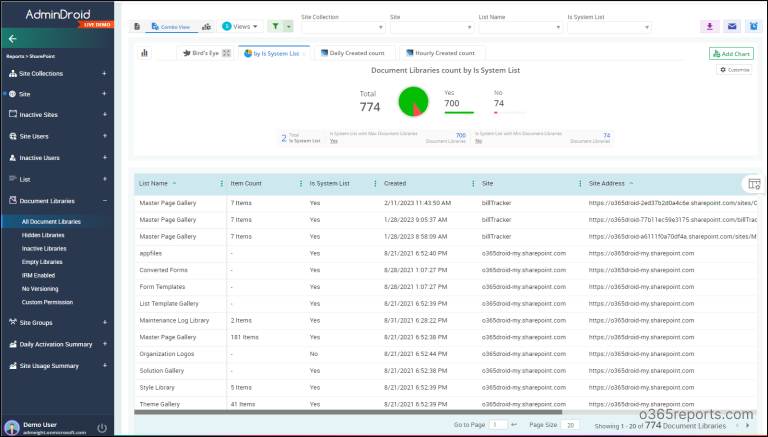Click the Customize button

click(734, 70)
